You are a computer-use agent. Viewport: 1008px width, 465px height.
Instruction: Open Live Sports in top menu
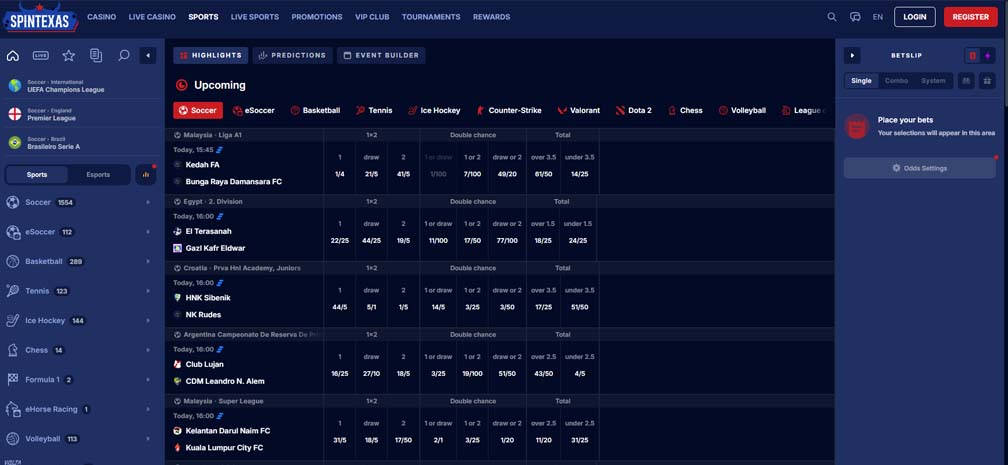click(x=255, y=17)
